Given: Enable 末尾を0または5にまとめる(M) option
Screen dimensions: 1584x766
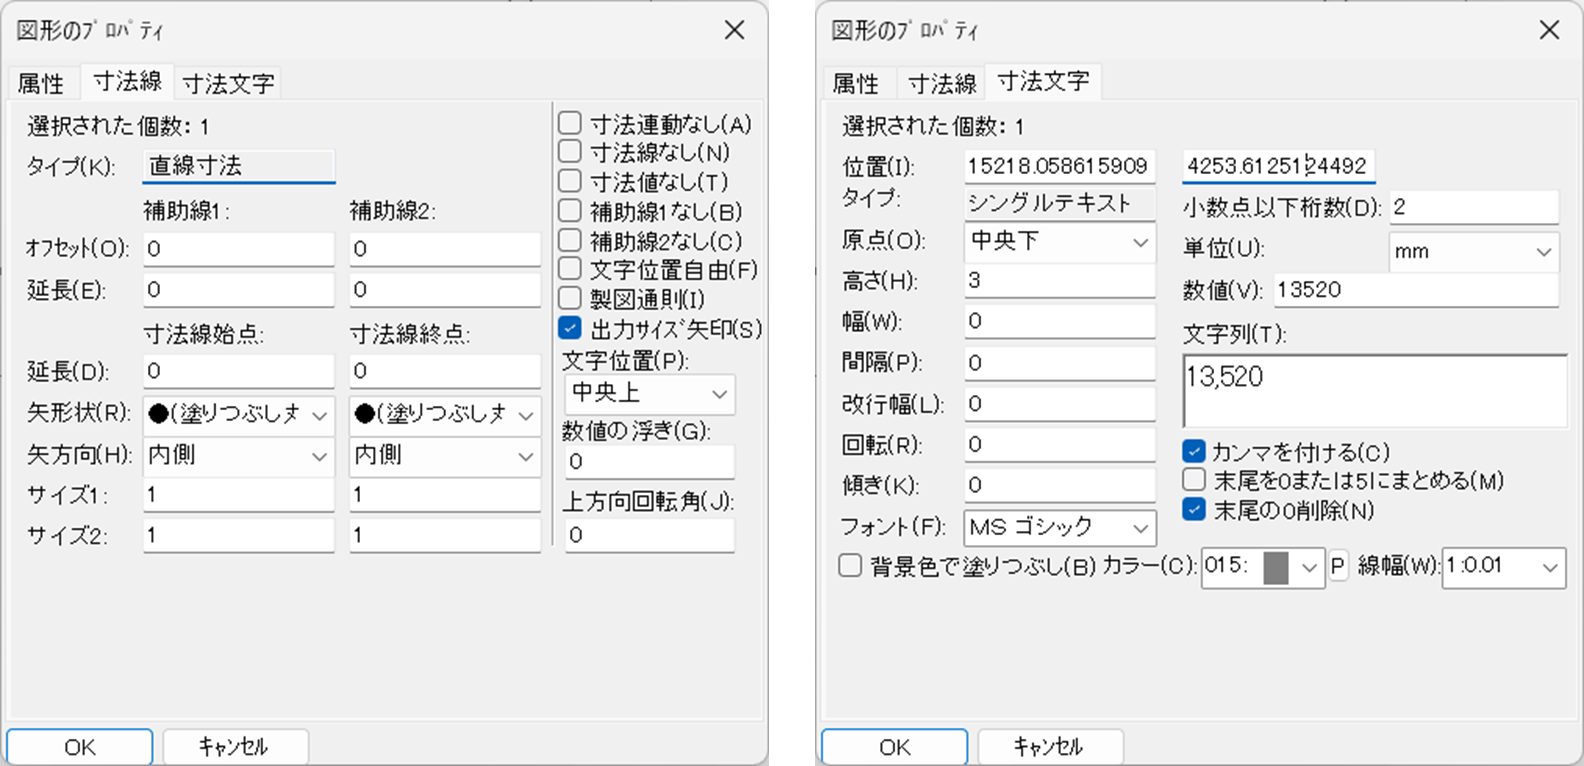Looking at the screenshot, I should tap(1193, 480).
